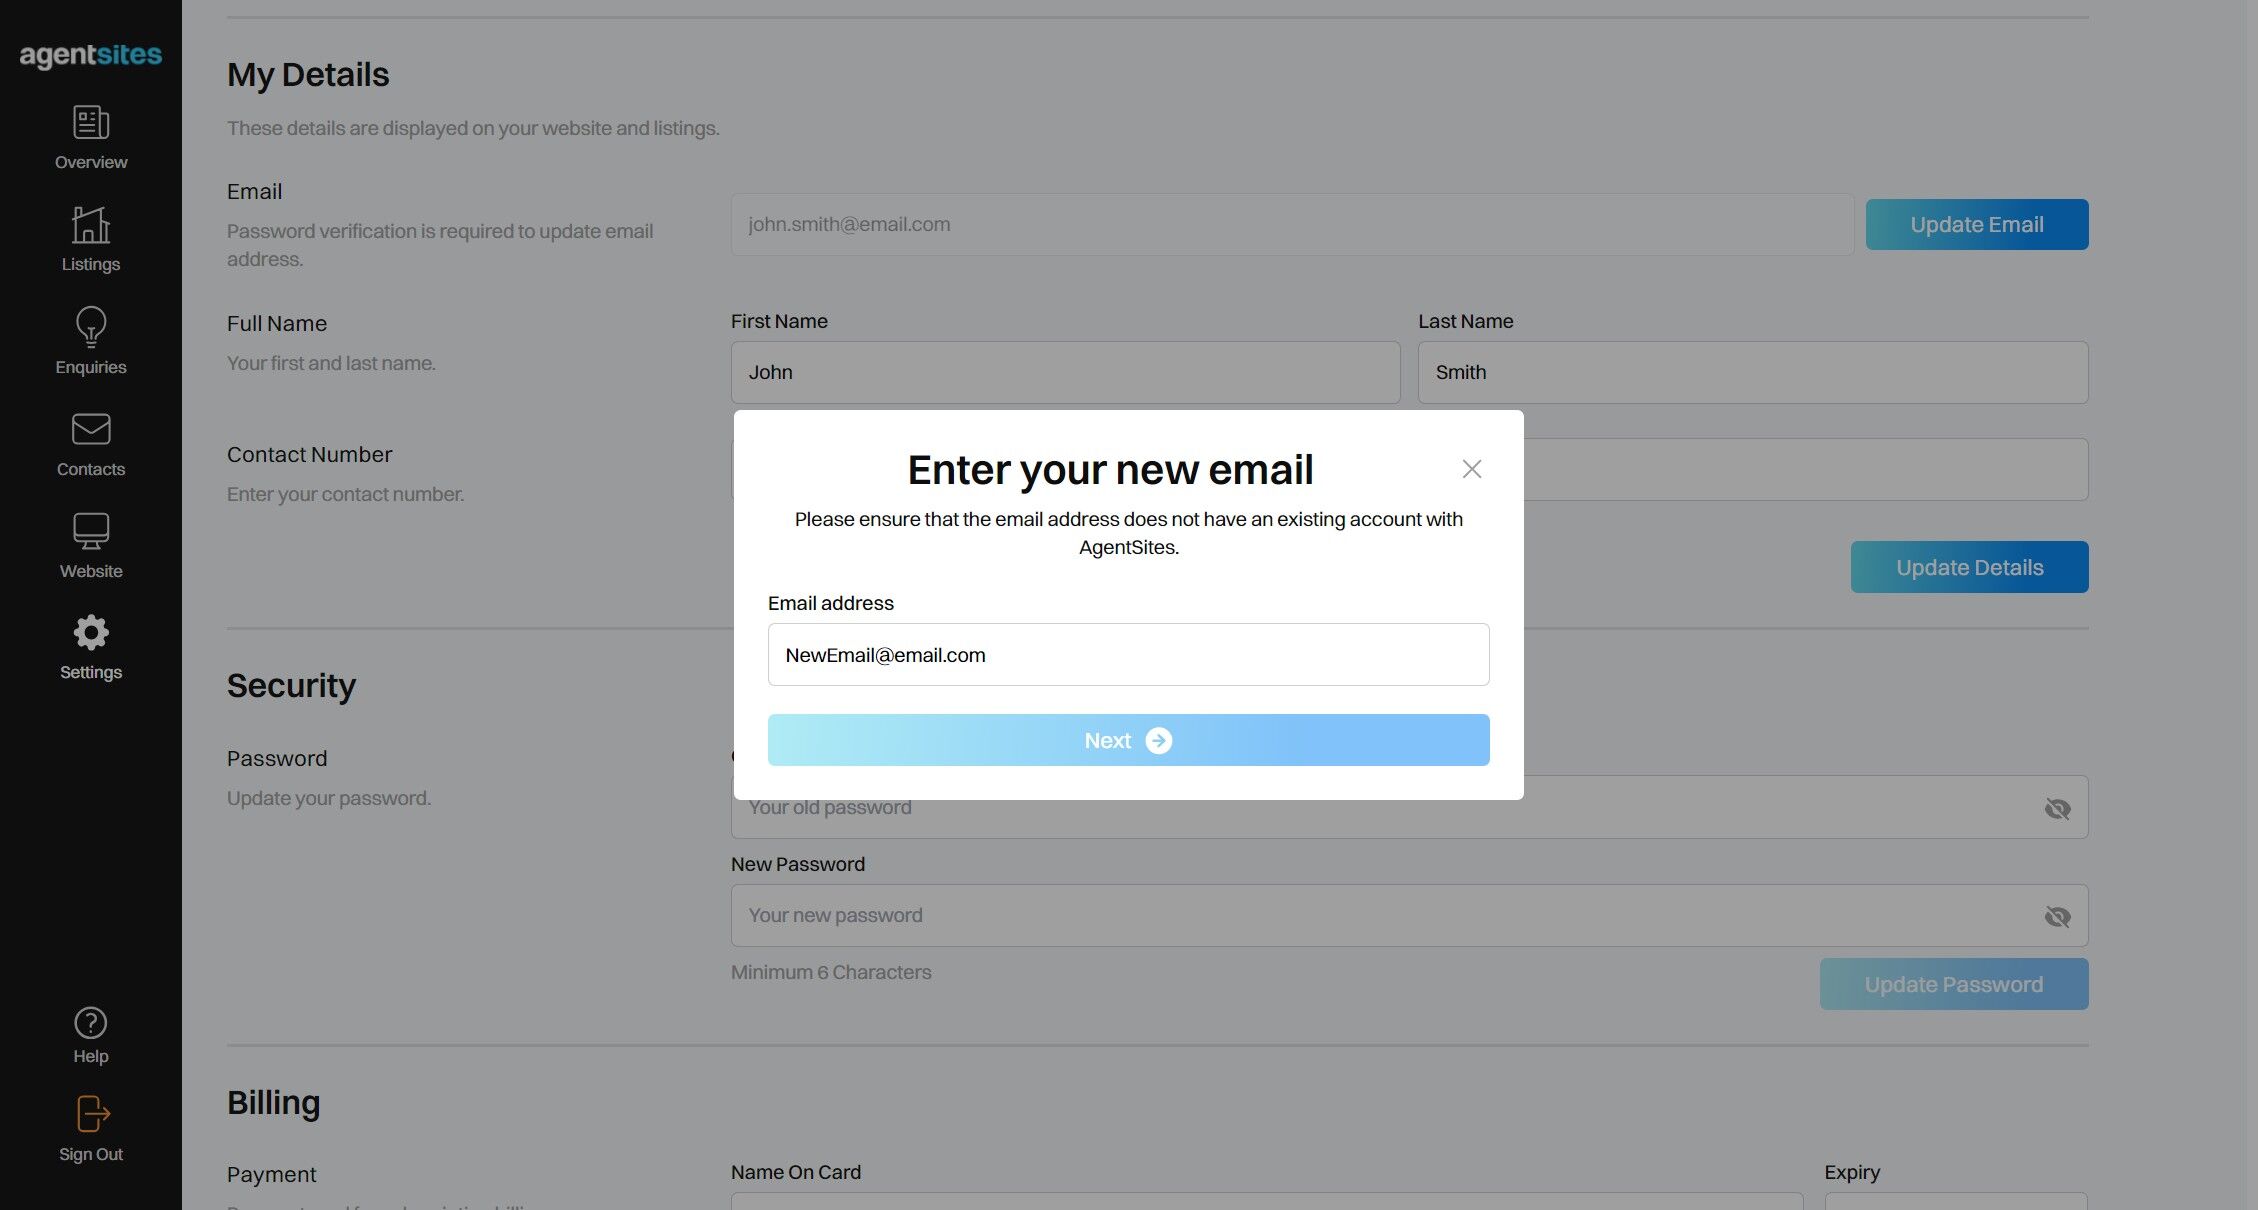The height and width of the screenshot is (1210, 2258).
Task: Click the Update Email button
Action: pyautogui.click(x=1976, y=224)
